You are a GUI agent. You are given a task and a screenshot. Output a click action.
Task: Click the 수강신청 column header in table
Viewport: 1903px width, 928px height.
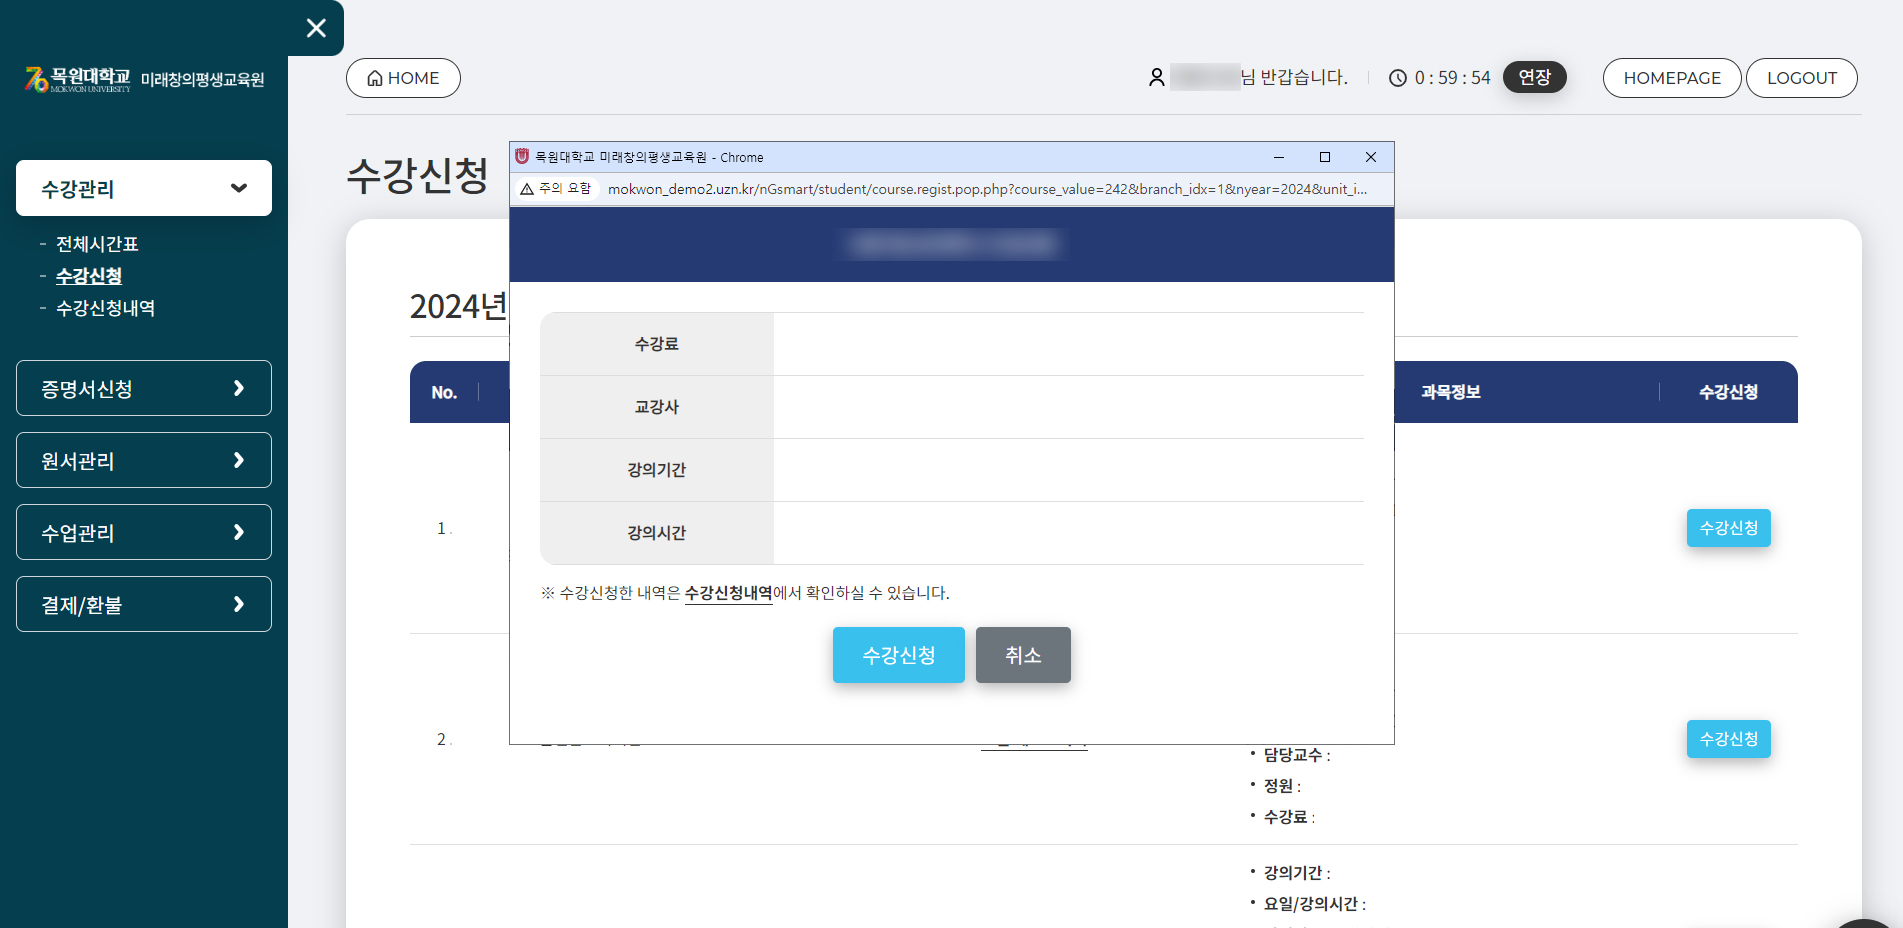coord(1728,392)
